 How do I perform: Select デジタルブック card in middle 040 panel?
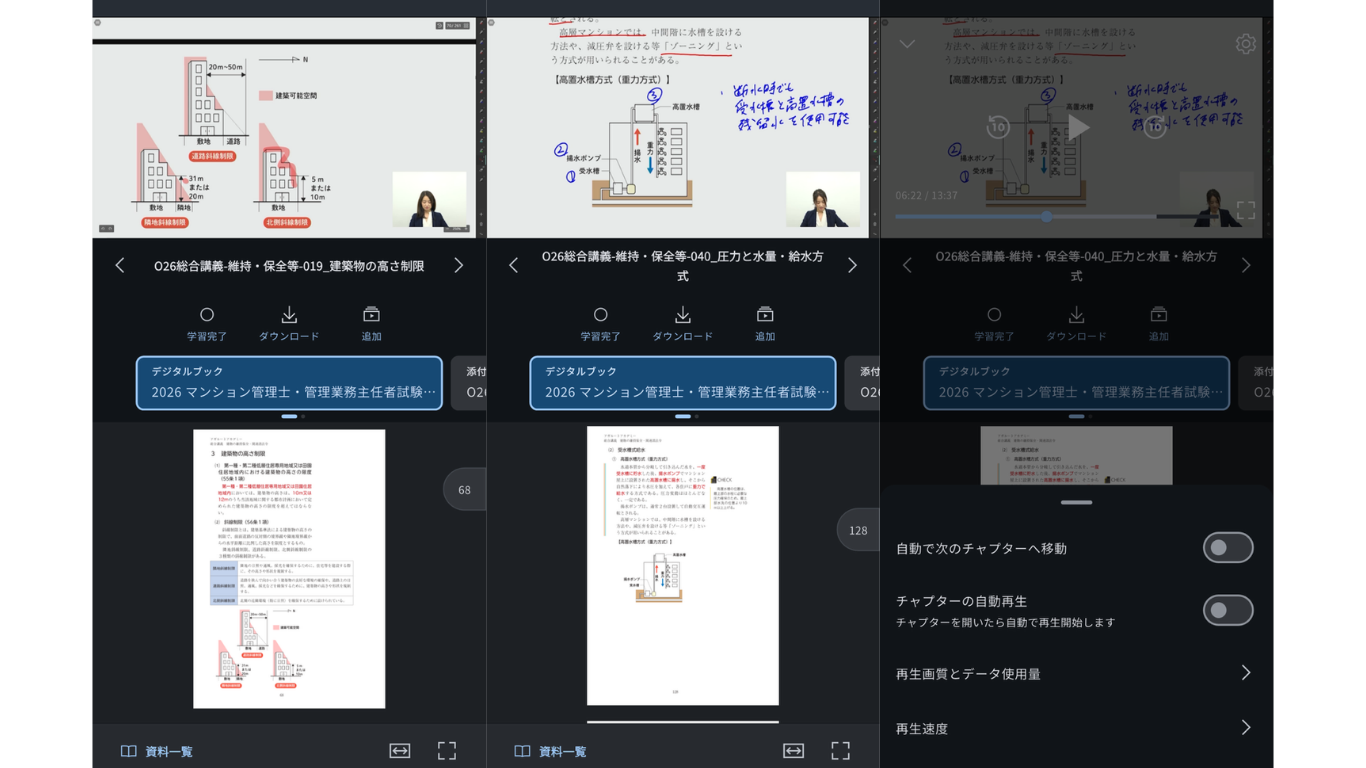tap(683, 383)
